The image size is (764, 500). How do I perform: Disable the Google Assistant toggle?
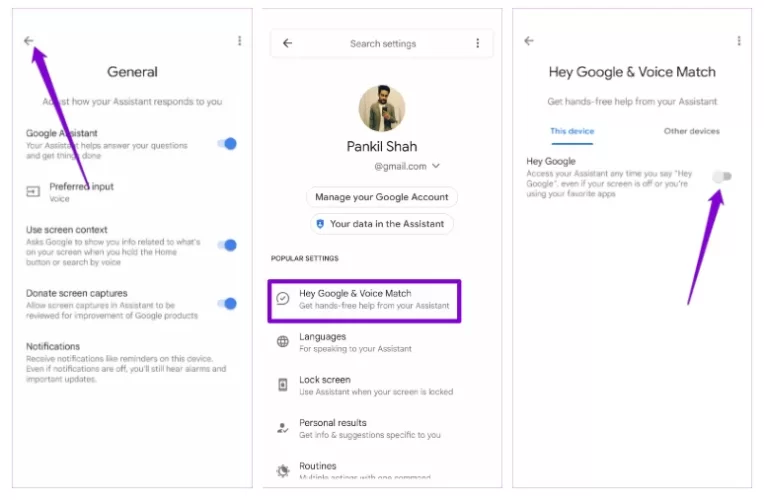click(x=227, y=143)
